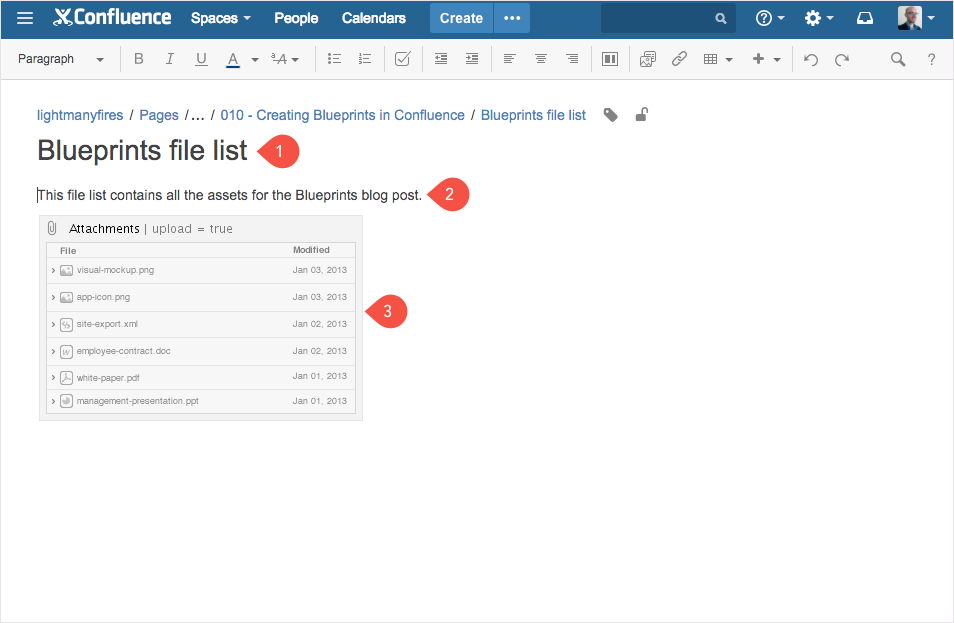The width and height of the screenshot is (954, 623).
Task: Insert a numbered list
Action: point(365,59)
